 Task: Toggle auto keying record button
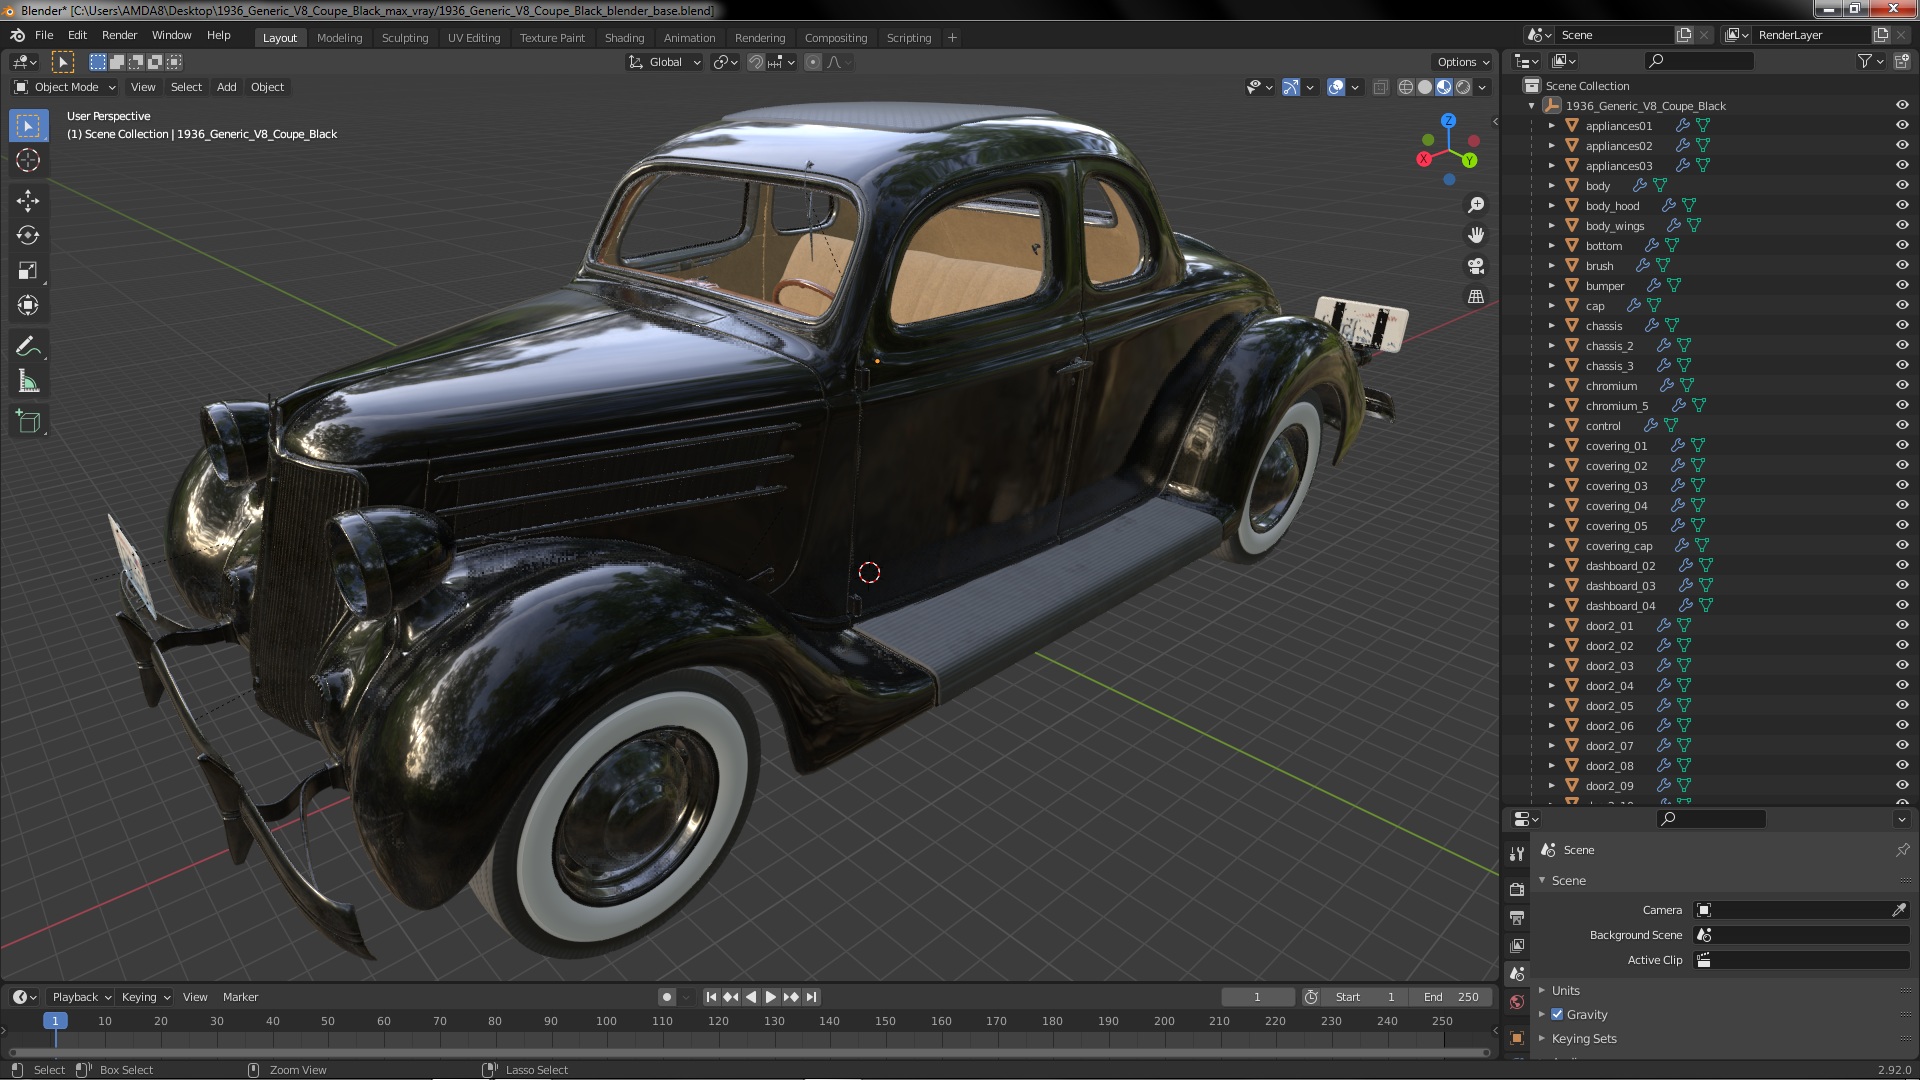coord(667,997)
